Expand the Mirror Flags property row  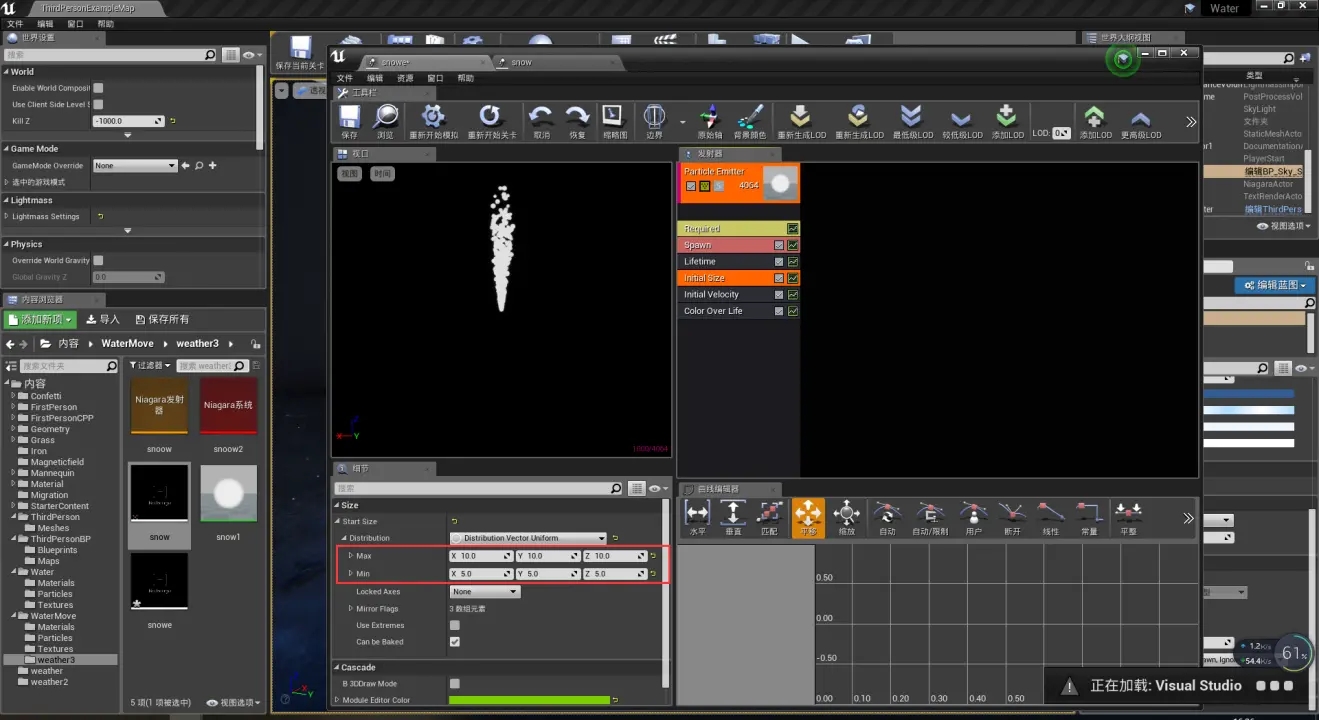(x=350, y=608)
